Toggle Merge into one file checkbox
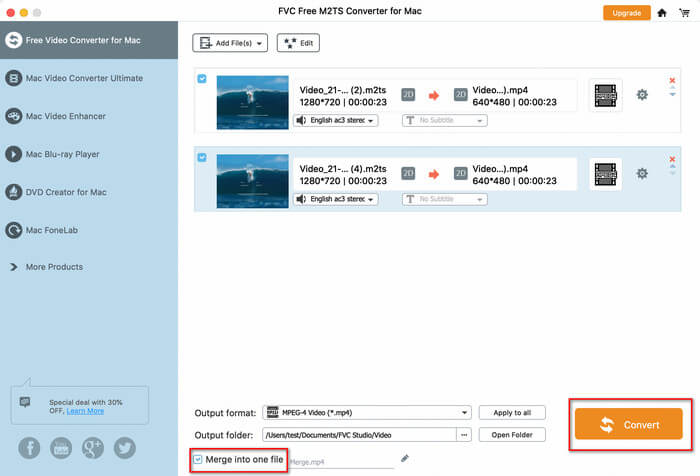The height and width of the screenshot is (476, 700). coord(198,459)
